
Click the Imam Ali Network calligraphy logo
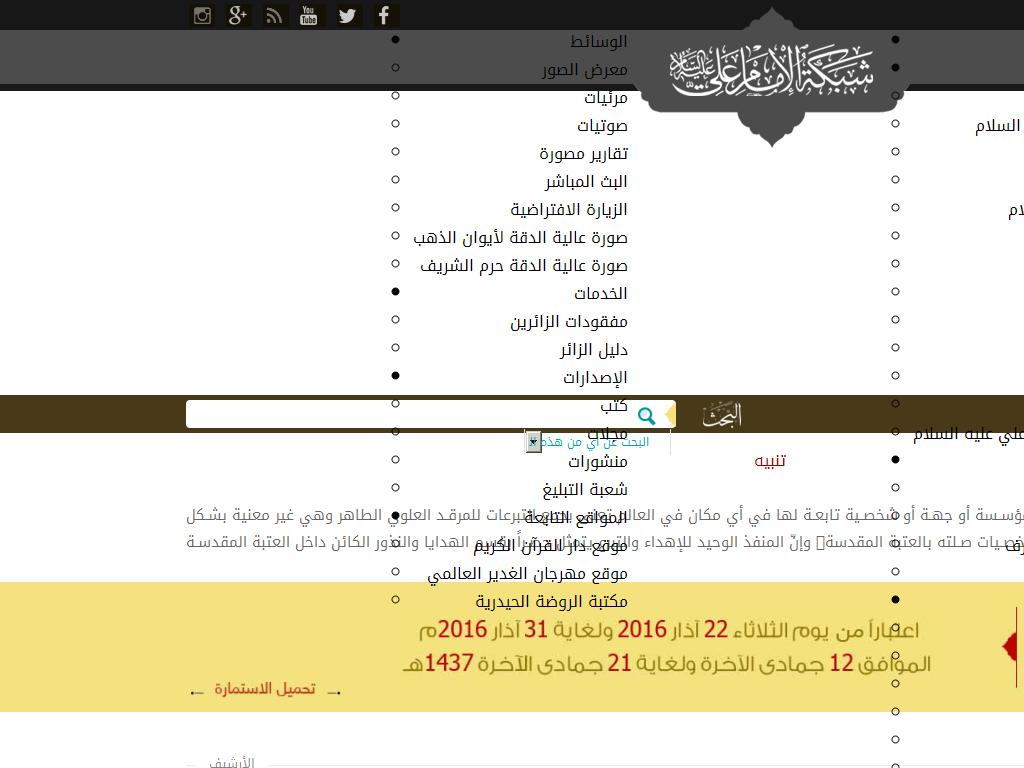771,72
